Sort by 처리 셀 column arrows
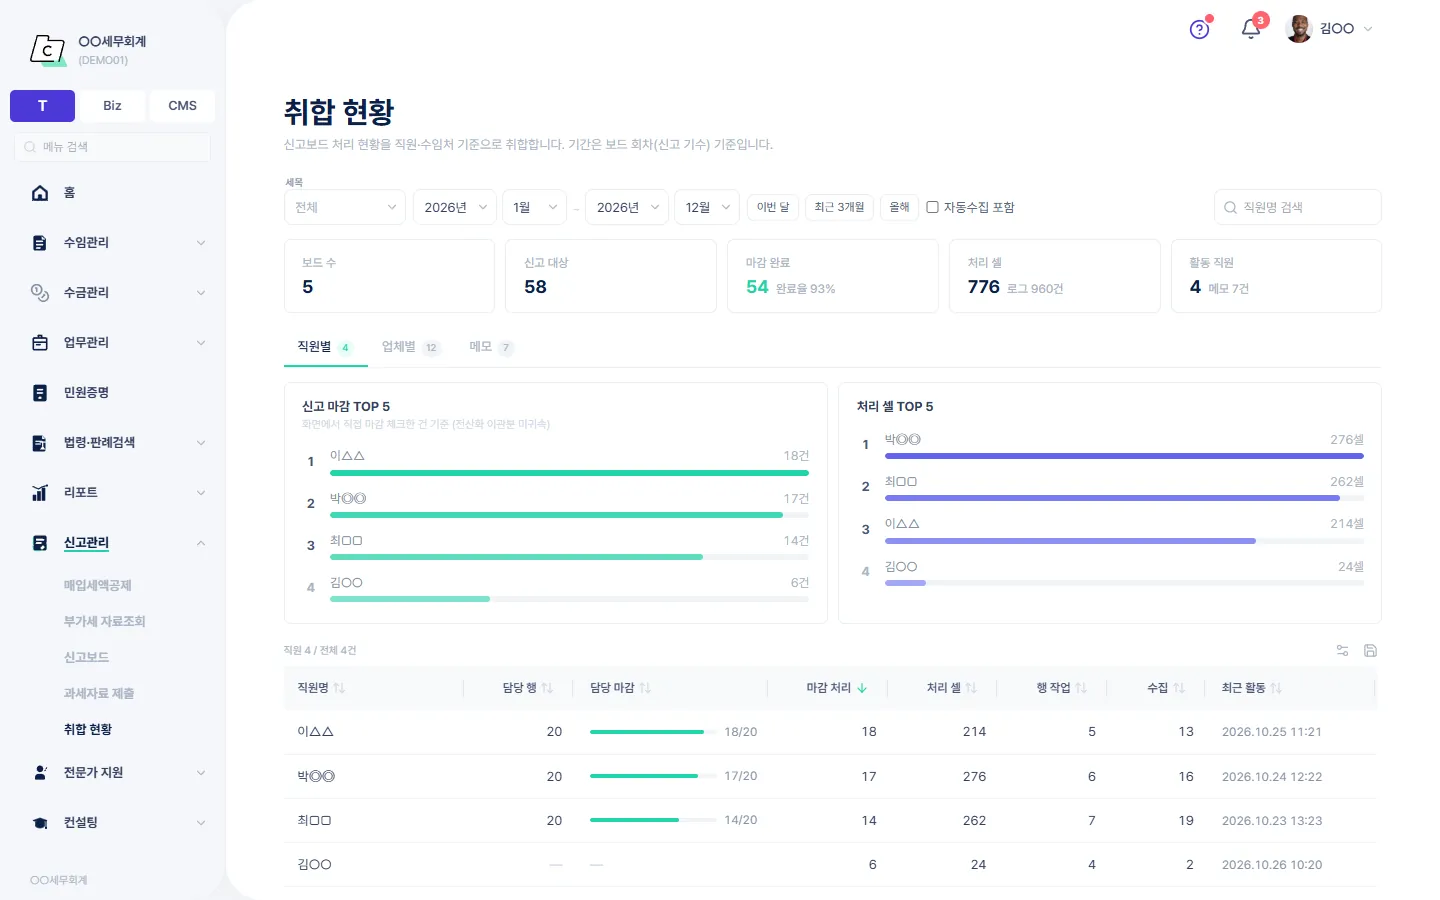This screenshot has width=1440, height=900. click(971, 688)
